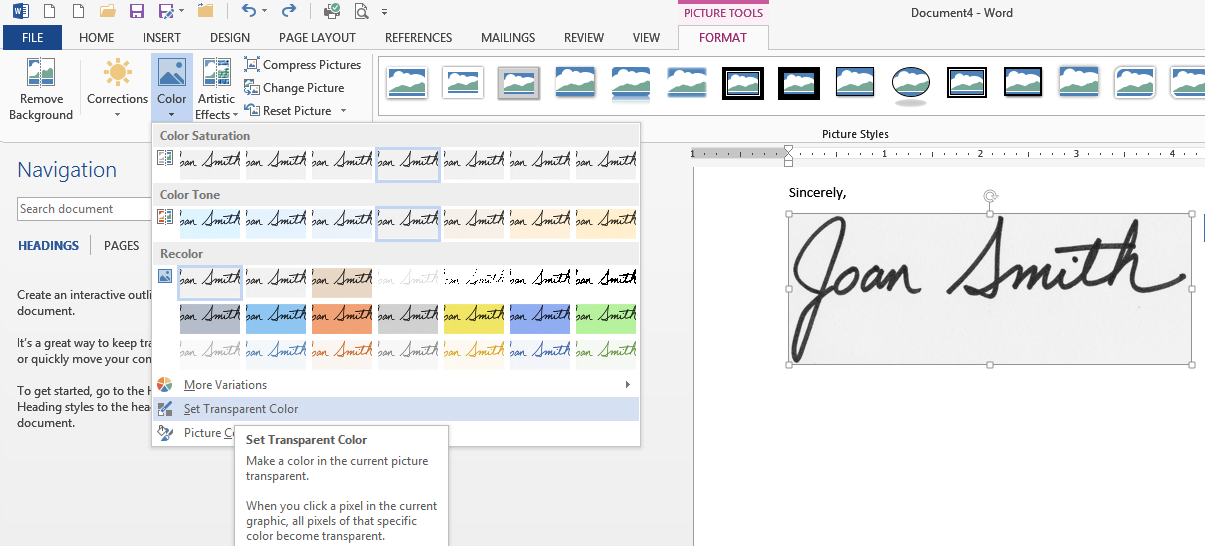
Task: Open the FILE tab
Action: click(x=32, y=38)
